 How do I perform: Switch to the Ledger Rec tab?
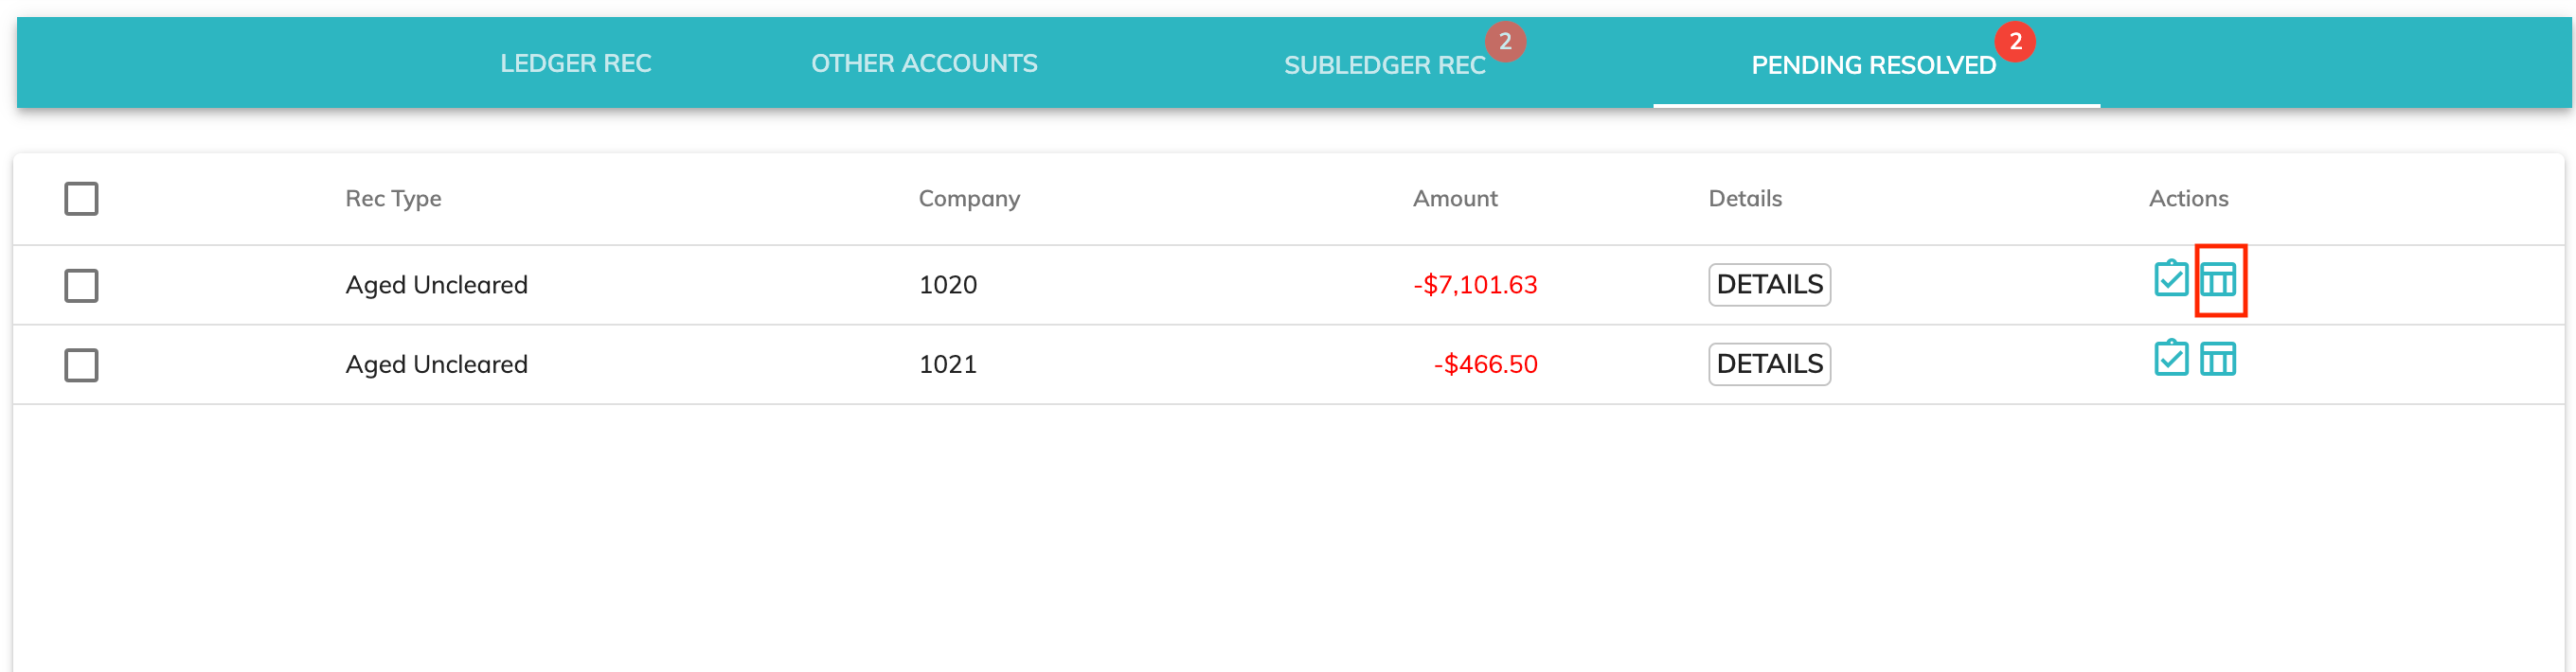(575, 64)
